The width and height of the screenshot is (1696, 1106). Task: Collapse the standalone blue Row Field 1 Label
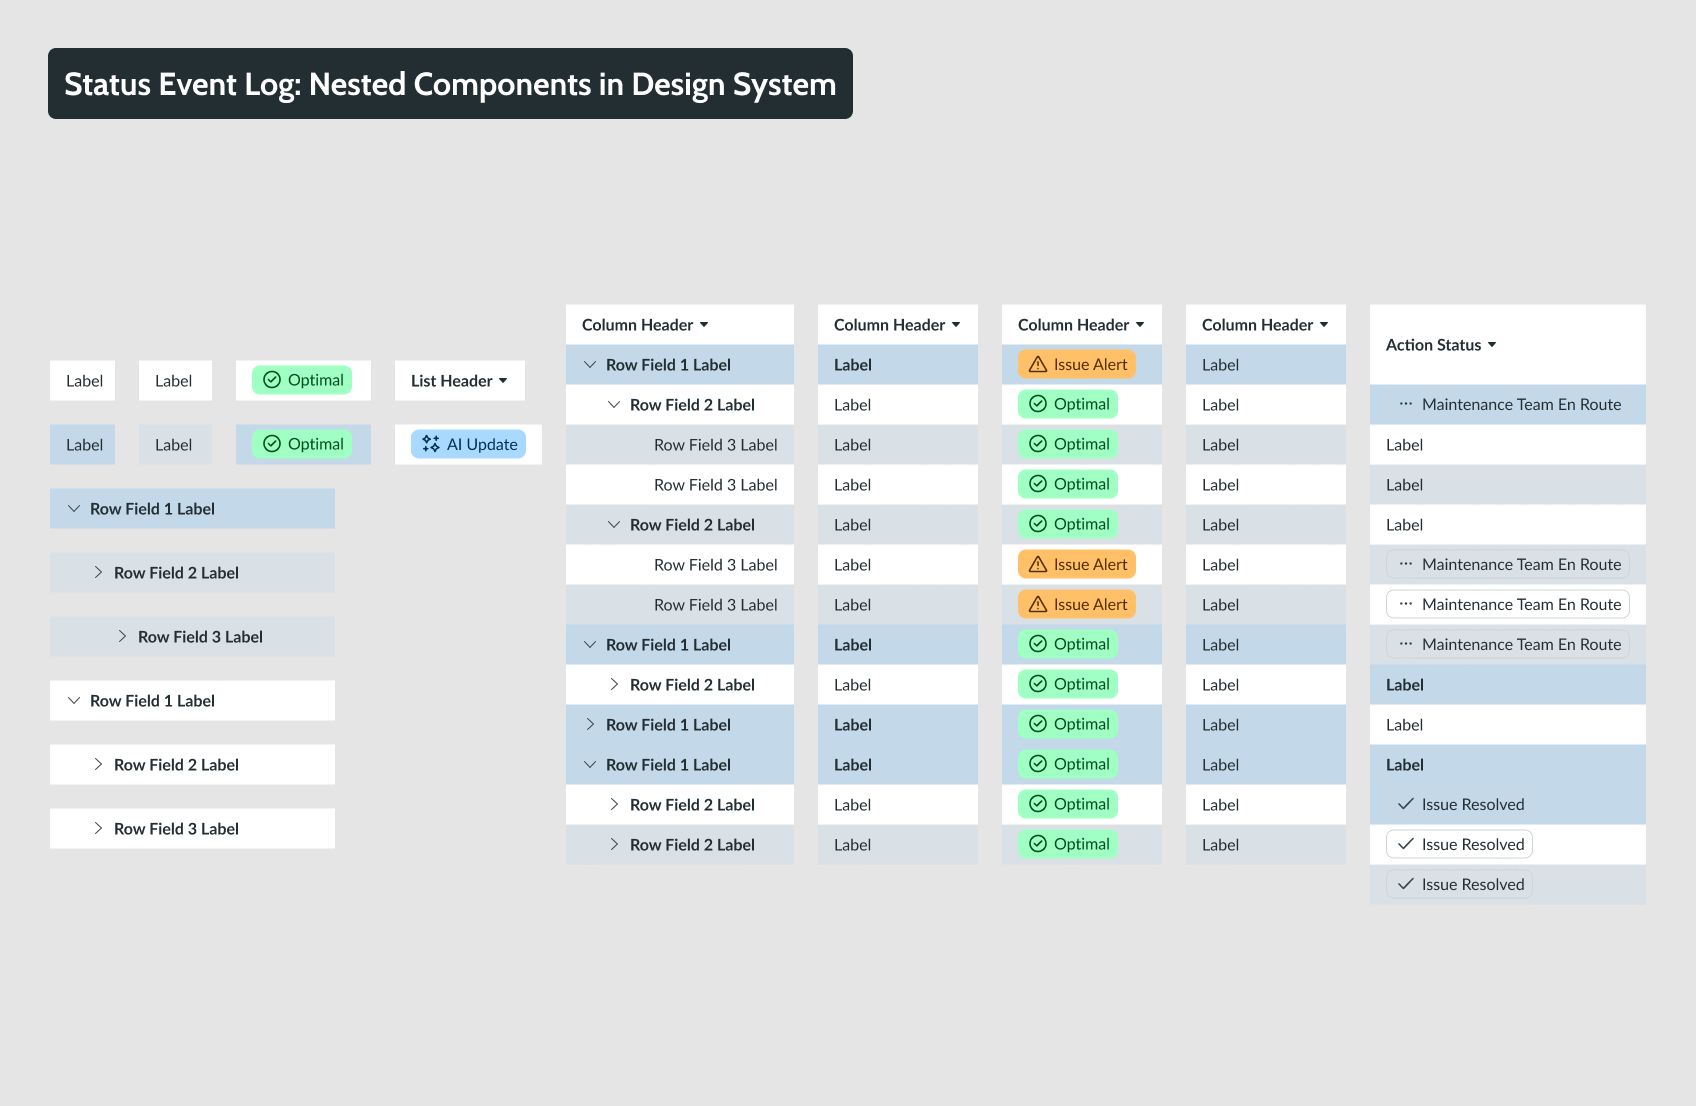pyautogui.click(x=74, y=509)
